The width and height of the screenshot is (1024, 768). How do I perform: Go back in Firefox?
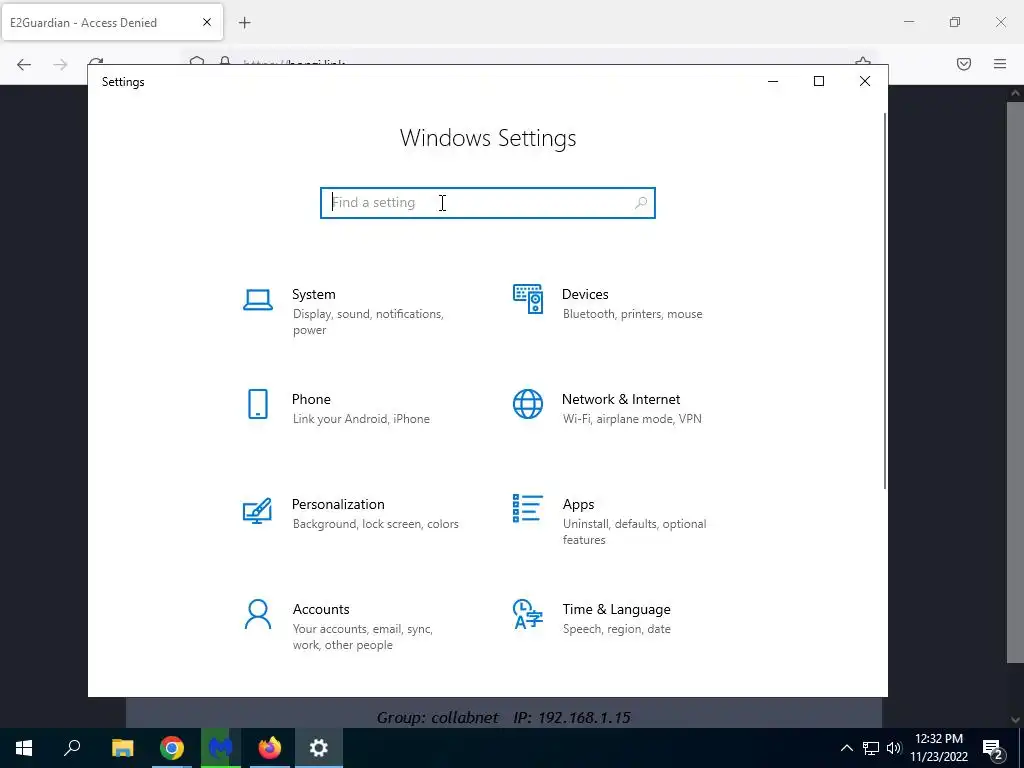[24, 64]
